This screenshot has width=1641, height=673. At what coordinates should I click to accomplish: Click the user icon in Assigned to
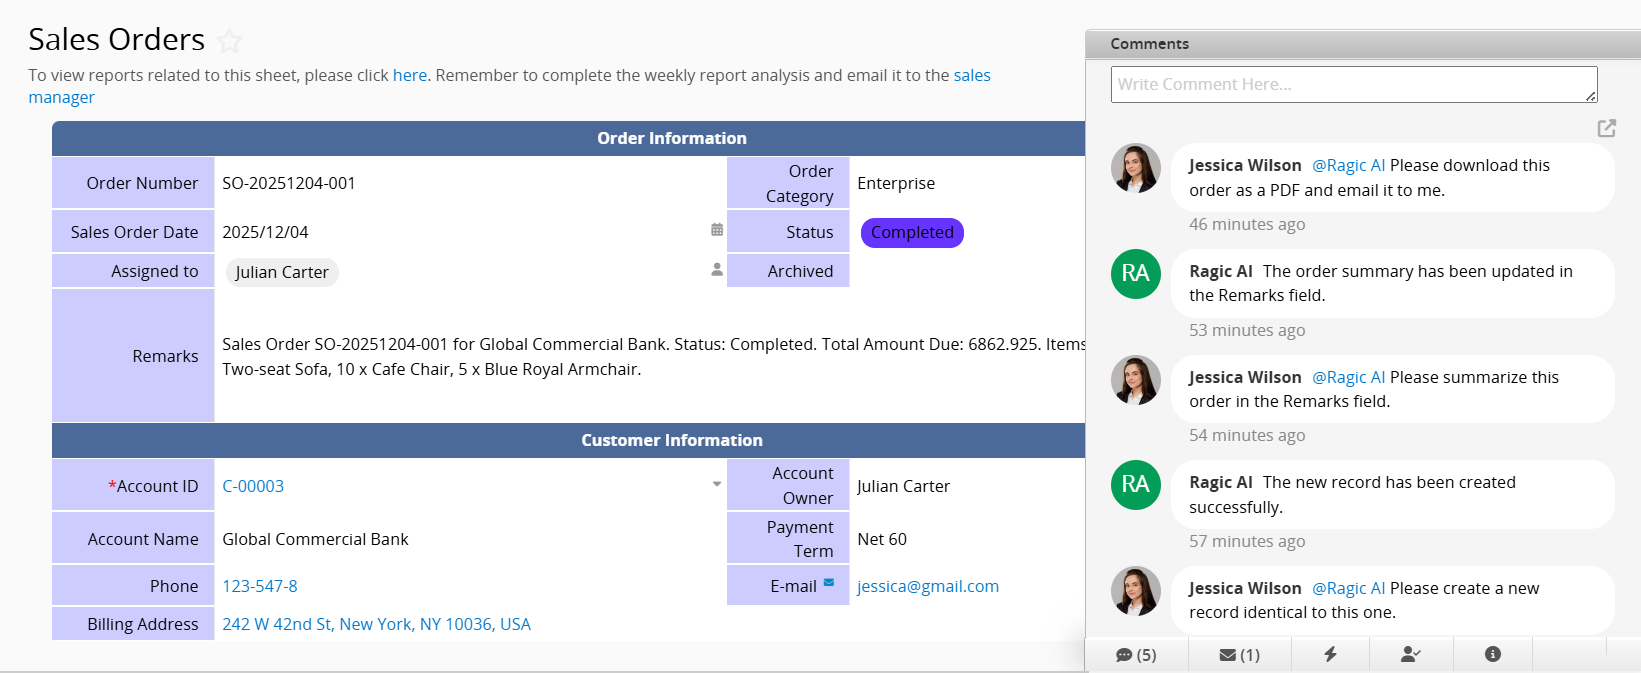pyautogui.click(x=717, y=270)
